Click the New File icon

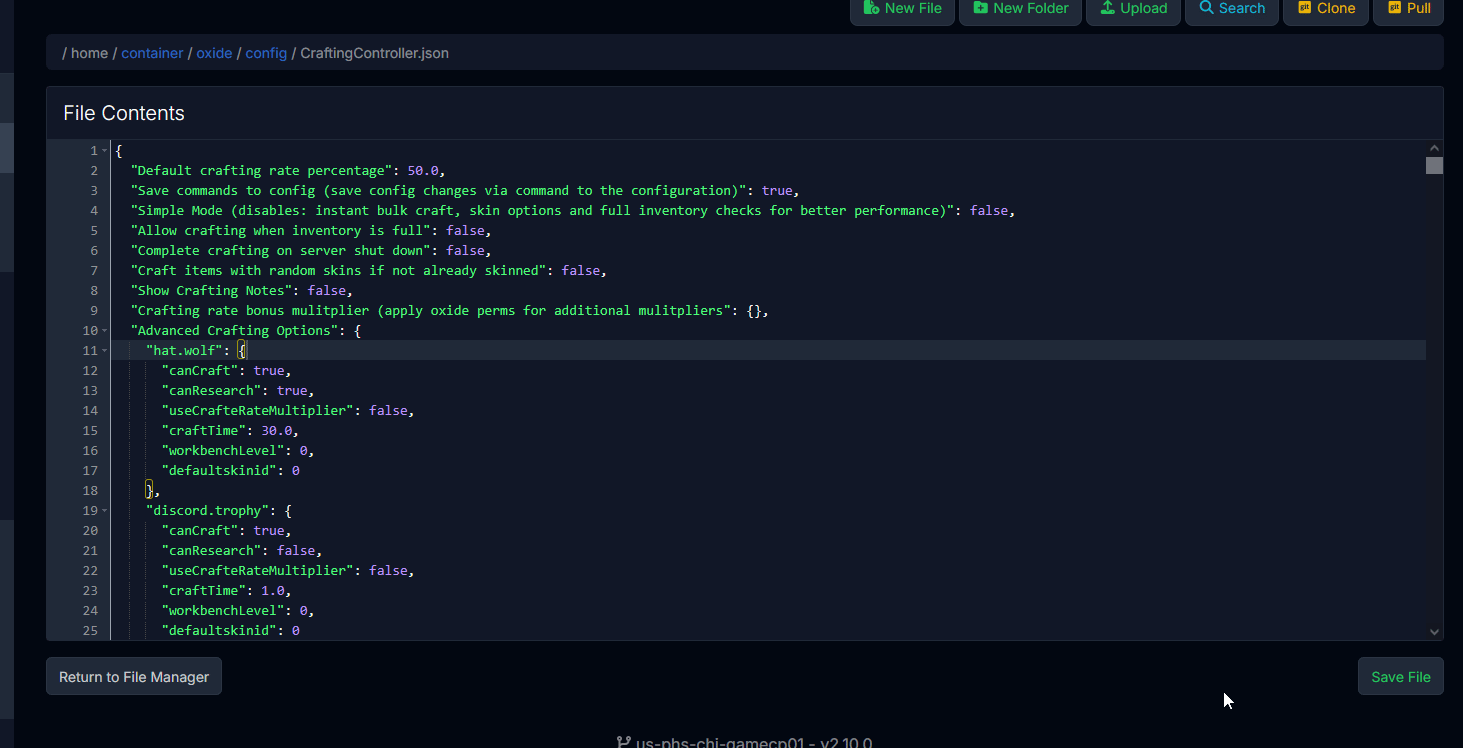(871, 8)
